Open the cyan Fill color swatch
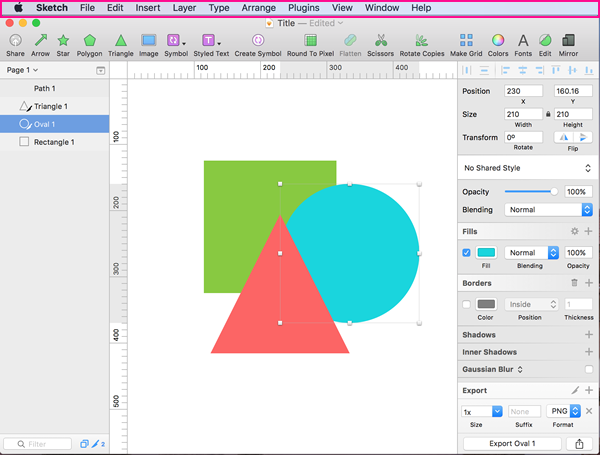 [486, 253]
